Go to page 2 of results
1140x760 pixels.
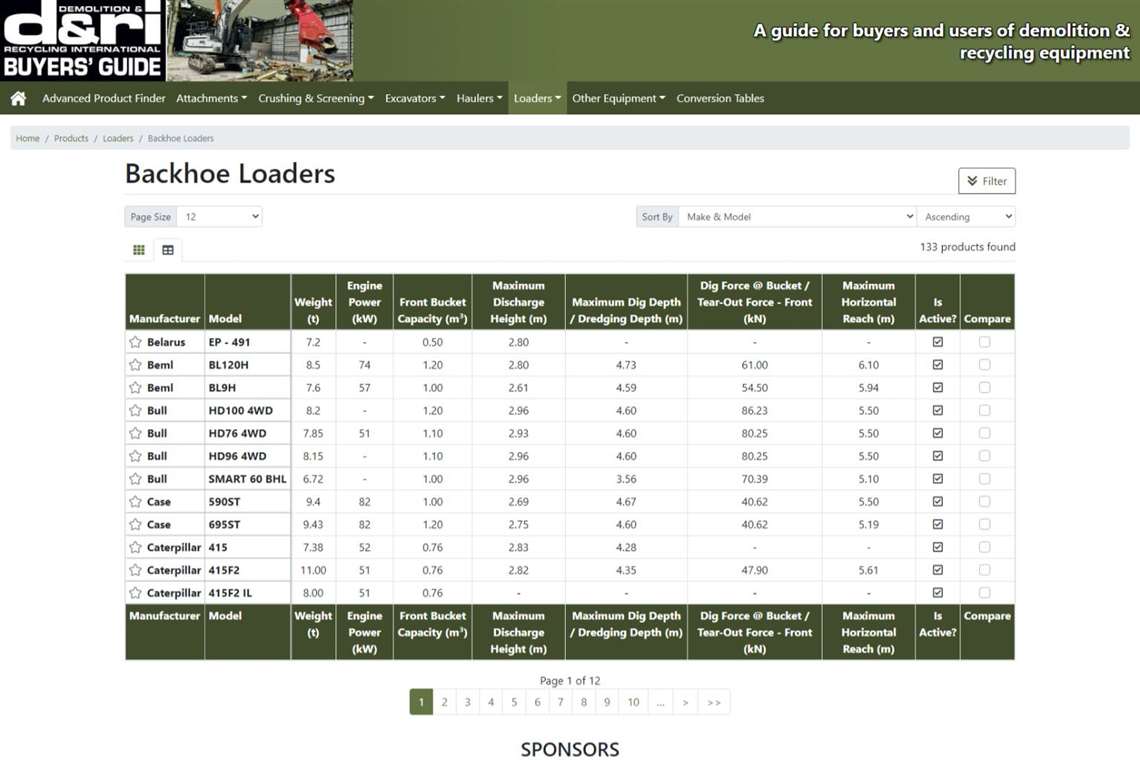point(444,702)
